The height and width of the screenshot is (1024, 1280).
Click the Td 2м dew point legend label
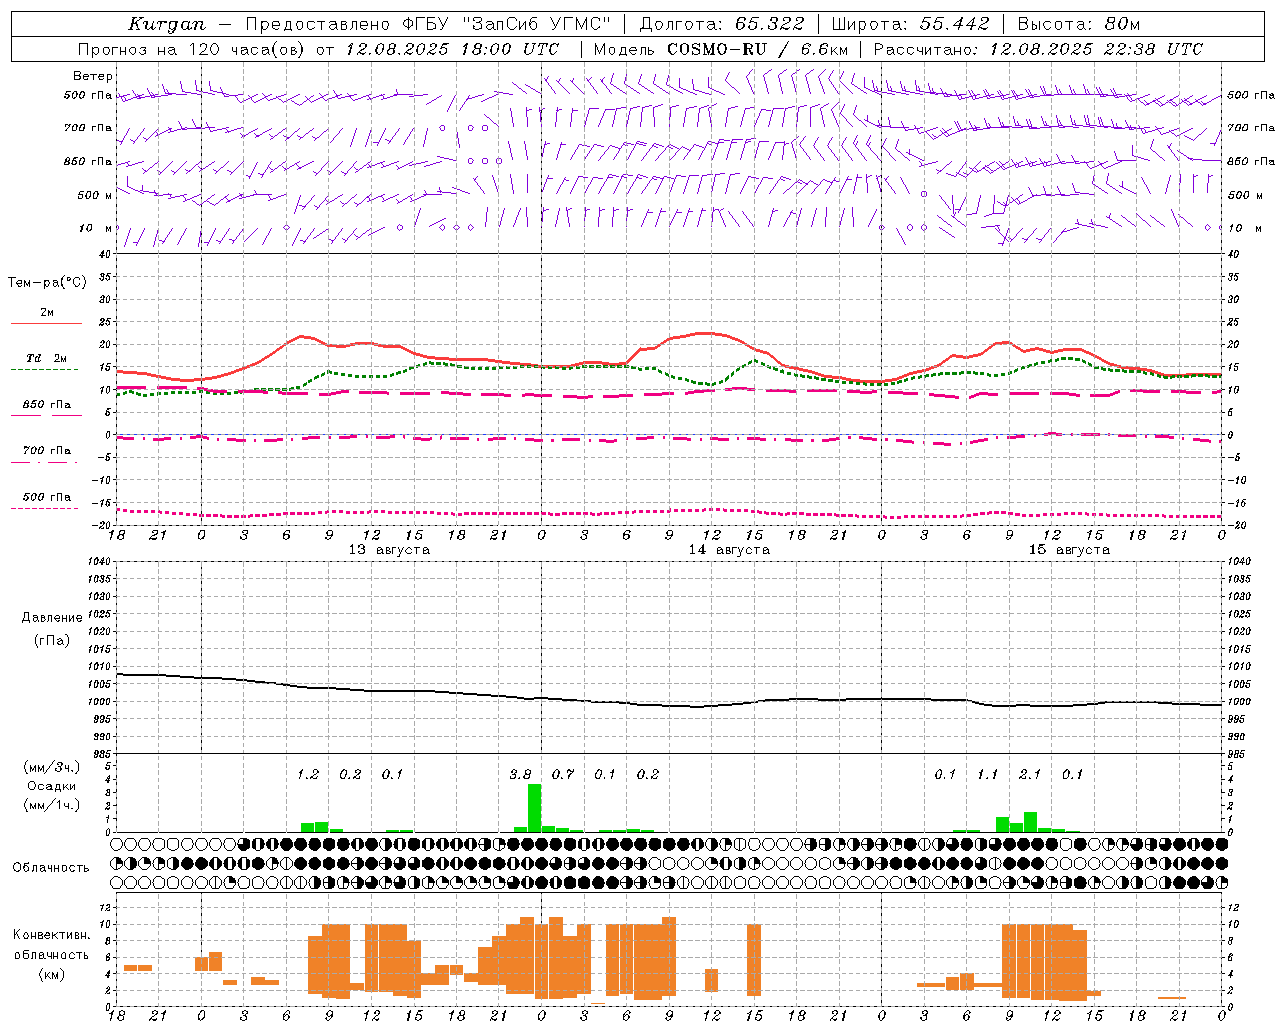click(47, 358)
